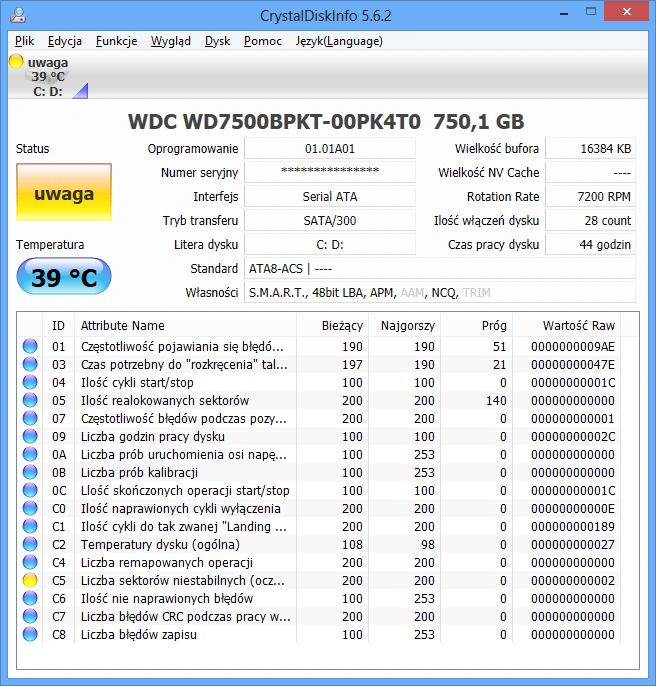Click the 39 °C temperature button
This screenshot has height=686, width=656.
pyautogui.click(x=64, y=276)
